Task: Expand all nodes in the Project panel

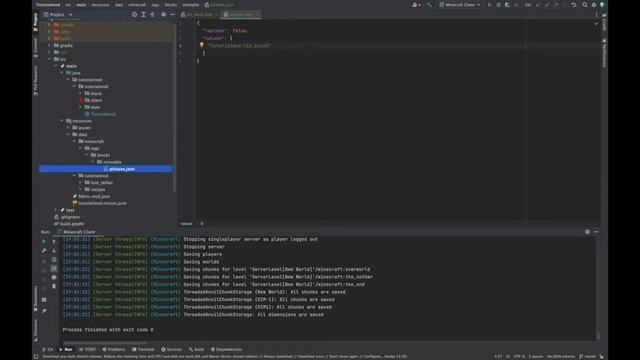Action: 143,14
